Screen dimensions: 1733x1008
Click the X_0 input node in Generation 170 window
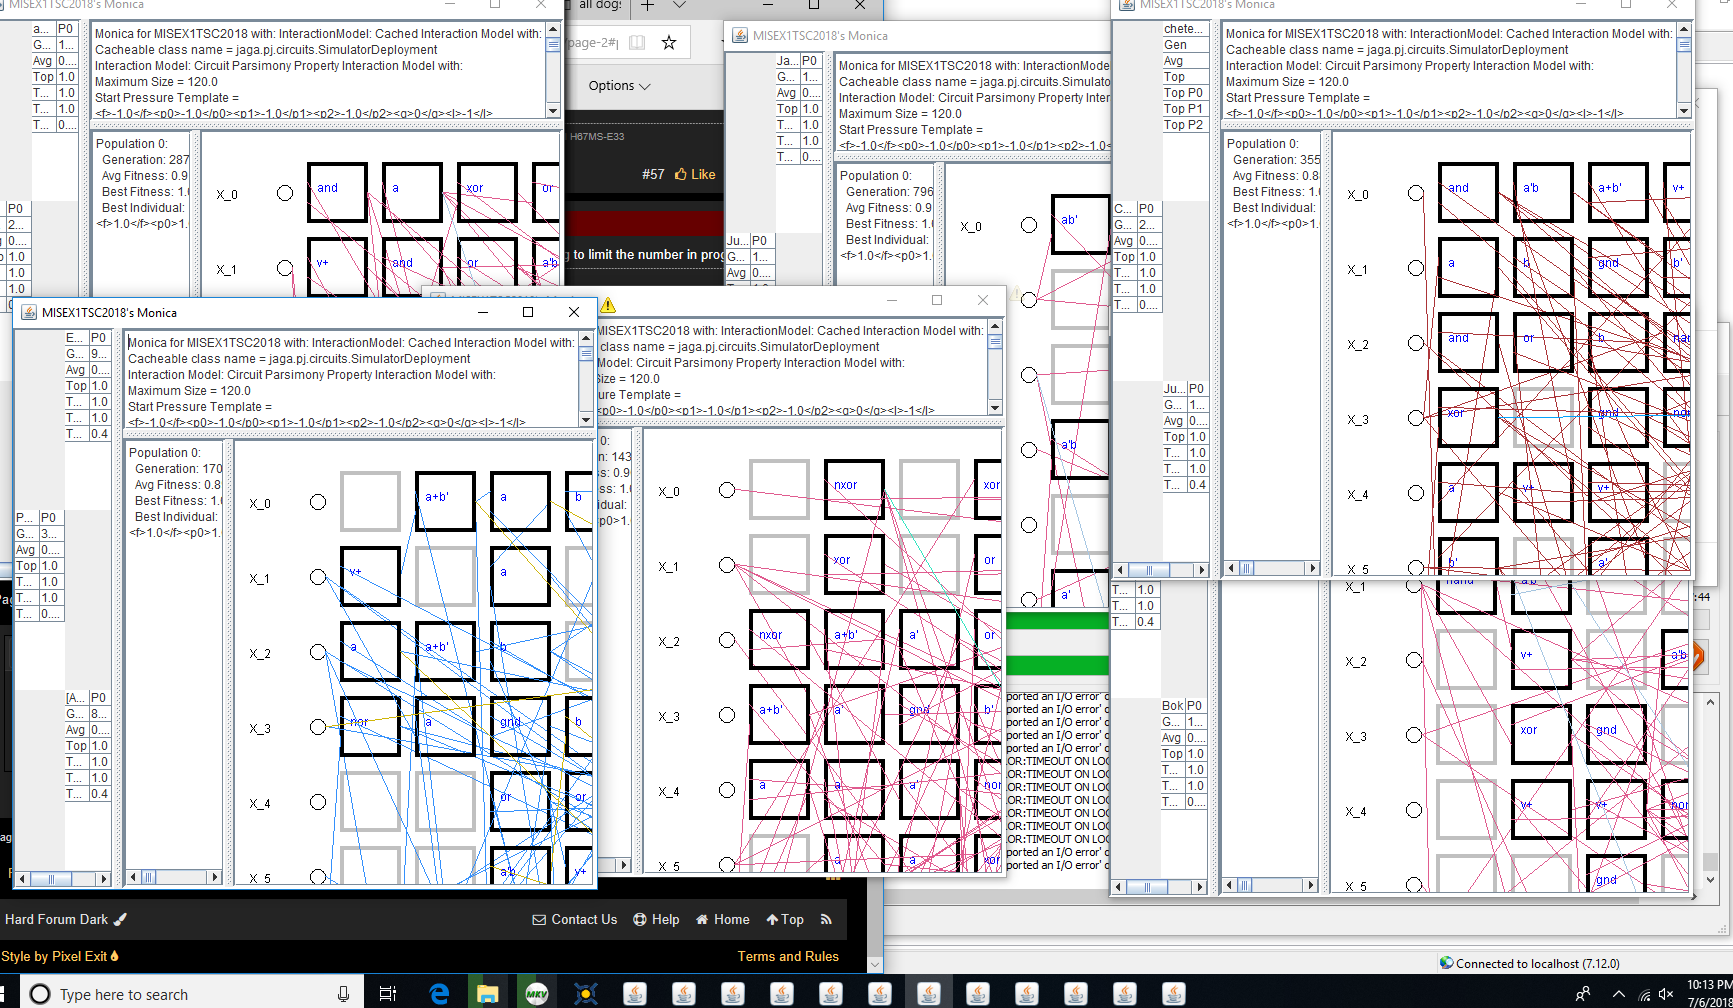click(318, 502)
